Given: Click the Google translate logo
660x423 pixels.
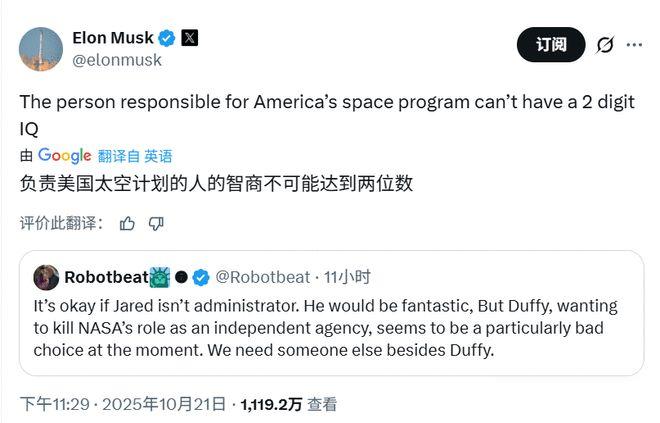Looking at the screenshot, I should [x=64, y=155].
